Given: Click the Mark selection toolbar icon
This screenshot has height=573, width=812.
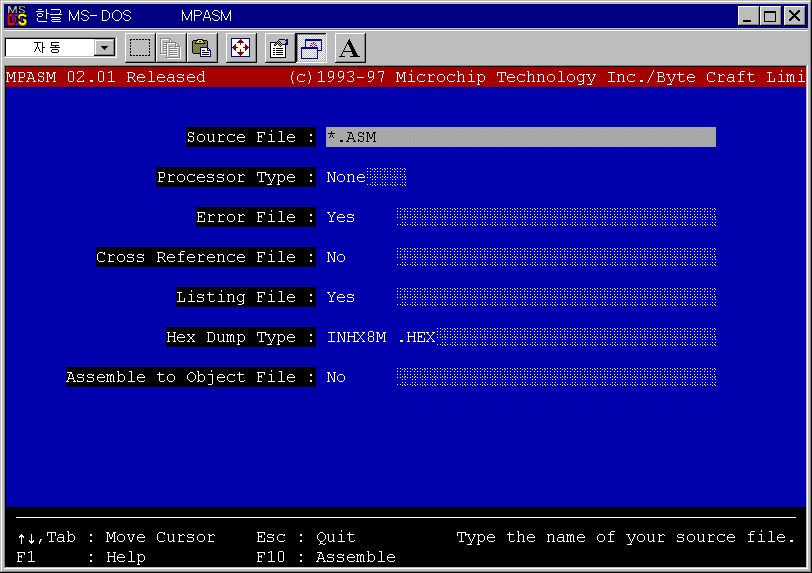Looking at the screenshot, I should coord(140,48).
